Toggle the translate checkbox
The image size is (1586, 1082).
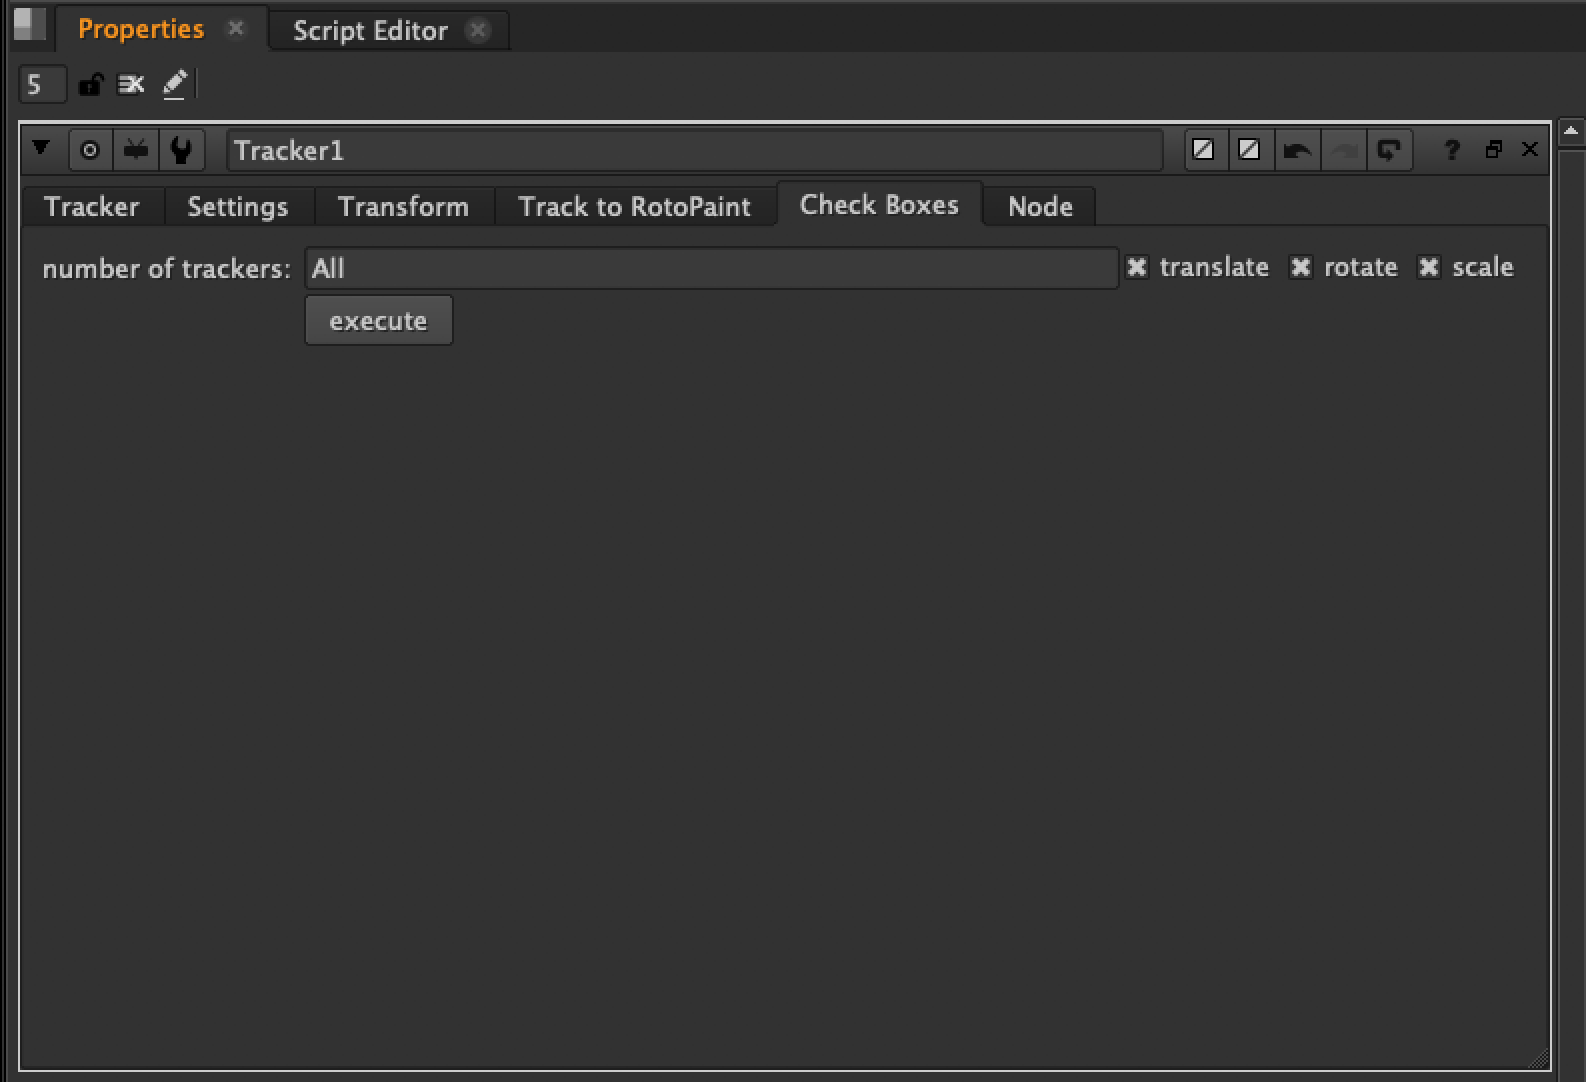tap(1137, 267)
